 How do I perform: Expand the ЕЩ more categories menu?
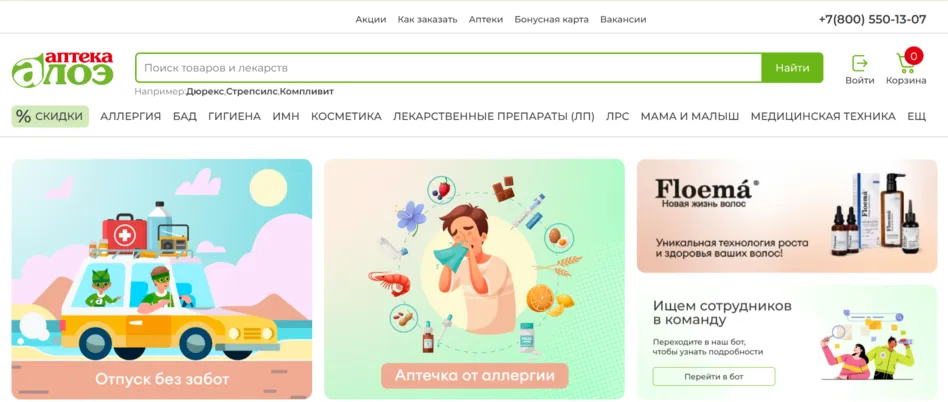point(917,117)
